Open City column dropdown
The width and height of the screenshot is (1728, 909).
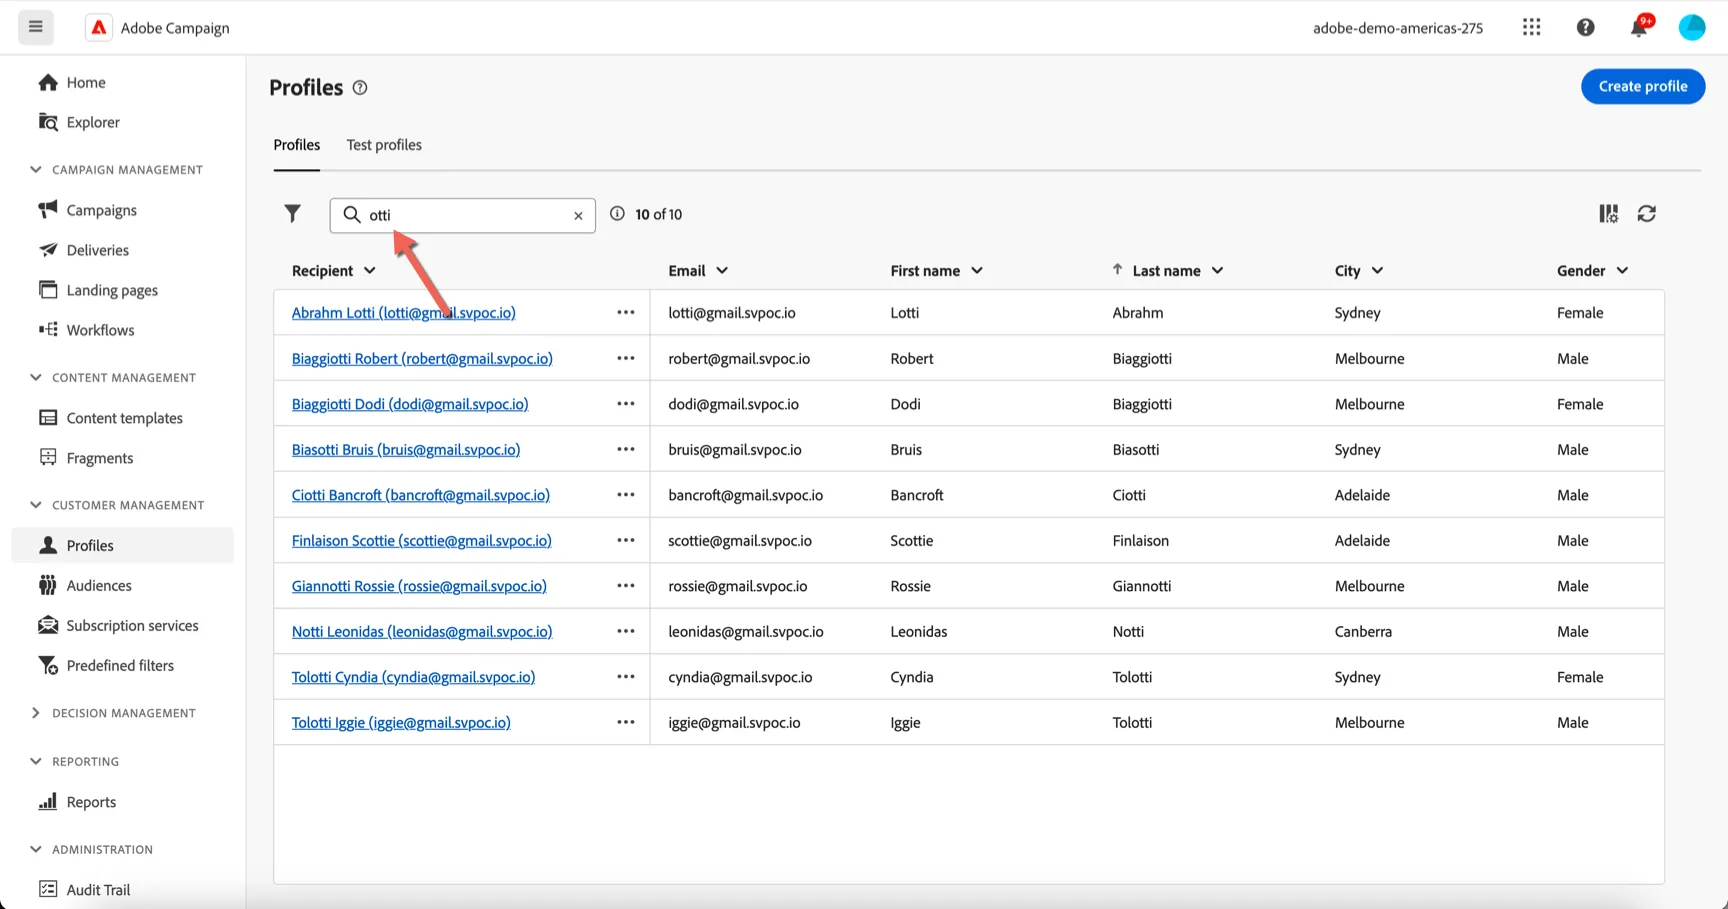1377,271
